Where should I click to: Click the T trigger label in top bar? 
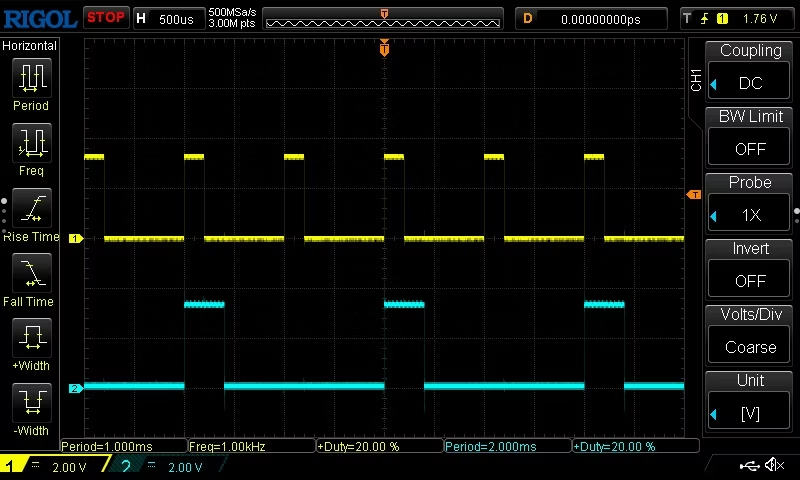pyautogui.click(x=687, y=19)
